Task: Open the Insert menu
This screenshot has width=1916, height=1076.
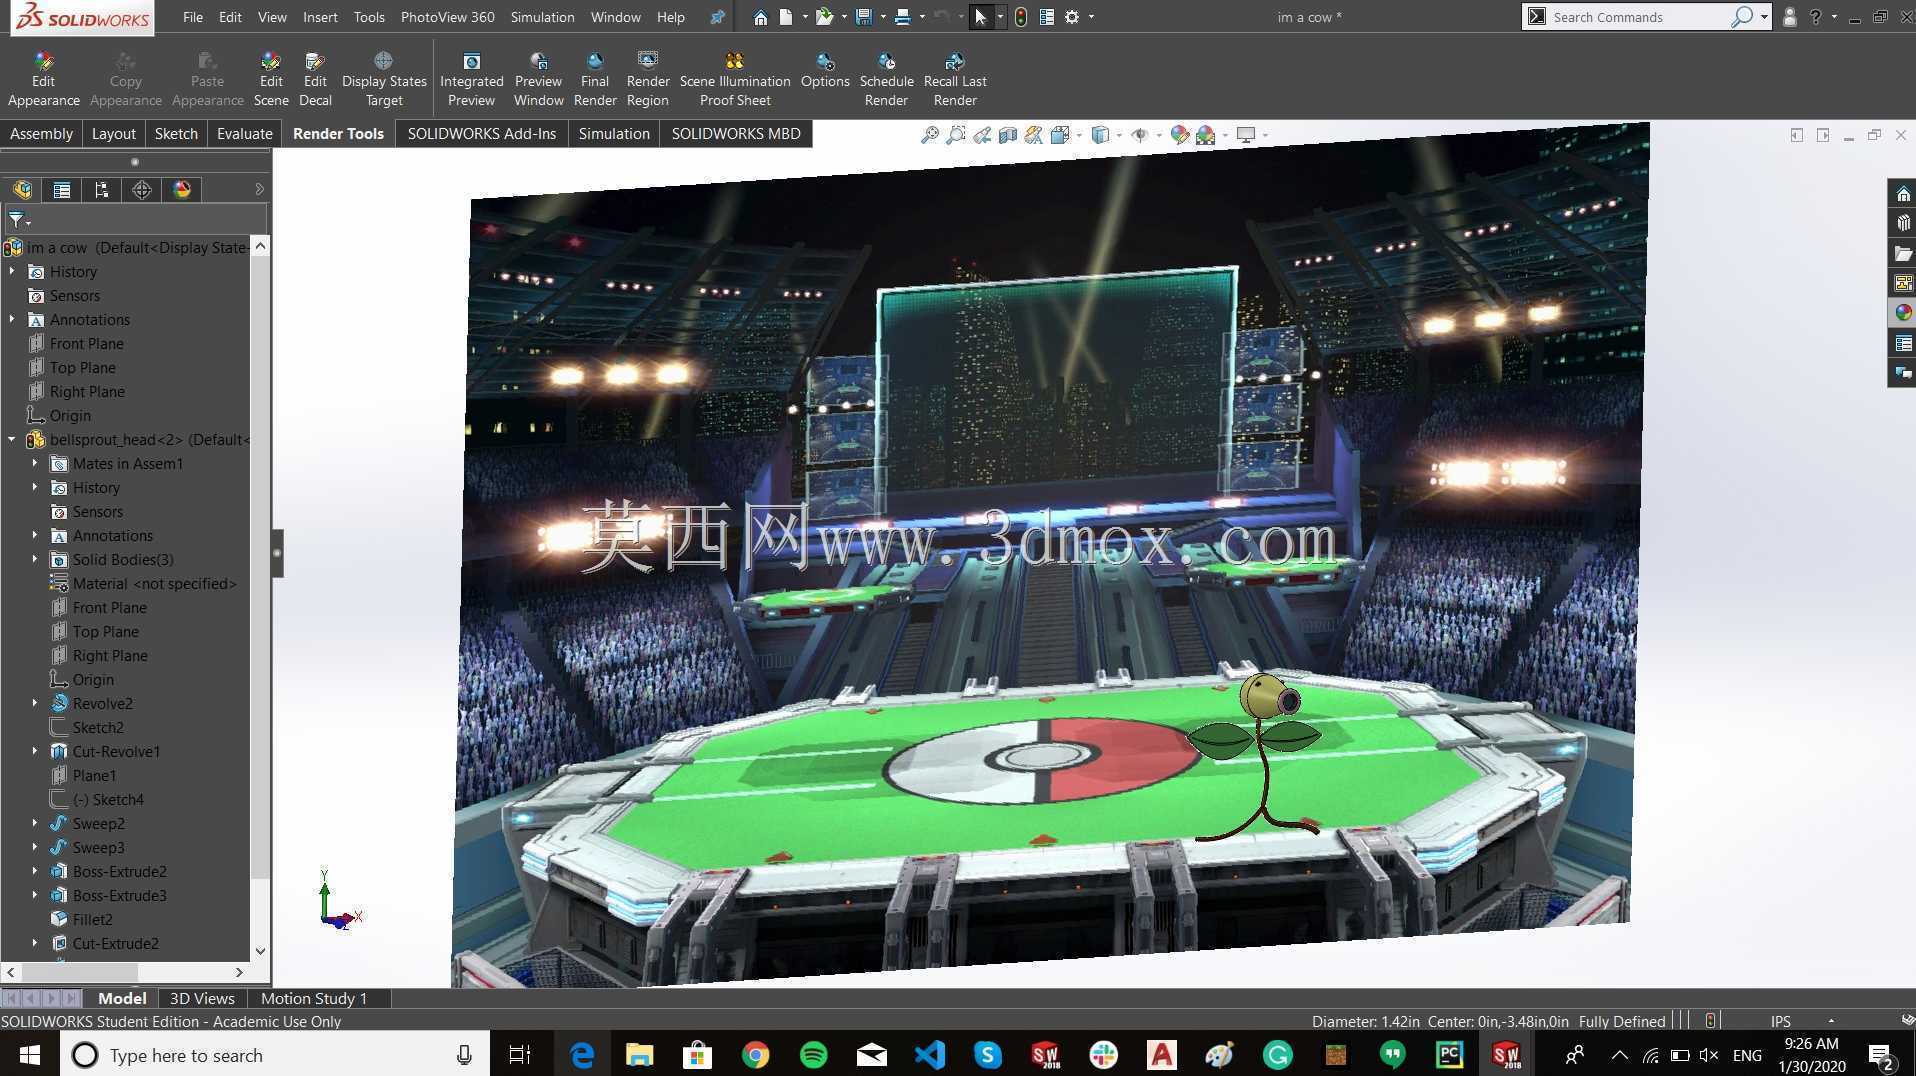Action: click(320, 17)
